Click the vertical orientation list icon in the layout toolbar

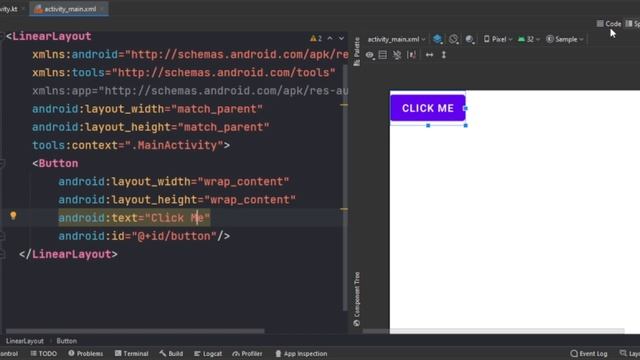tap(383, 55)
